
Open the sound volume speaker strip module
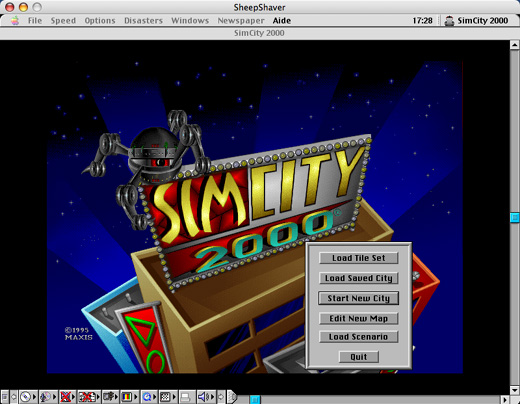pyautogui.click(x=203, y=397)
